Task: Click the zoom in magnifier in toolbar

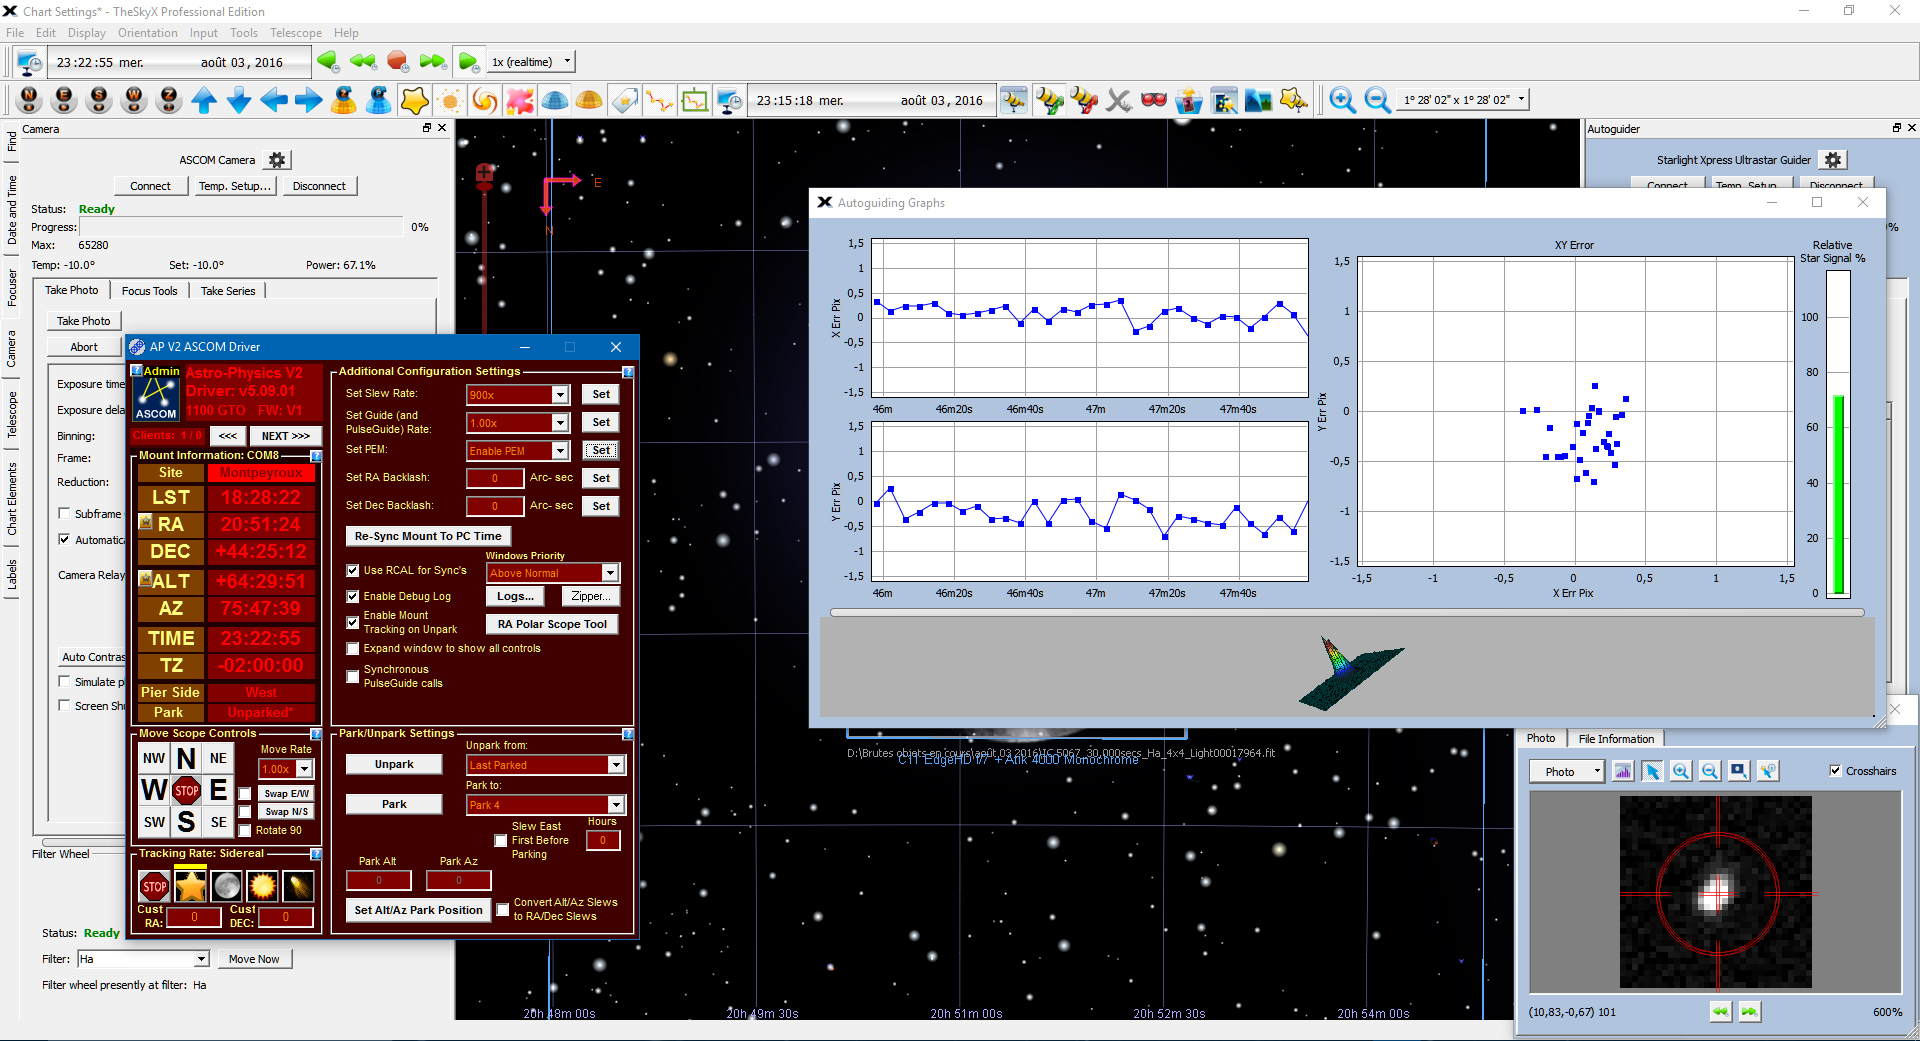Action: pos(1342,100)
